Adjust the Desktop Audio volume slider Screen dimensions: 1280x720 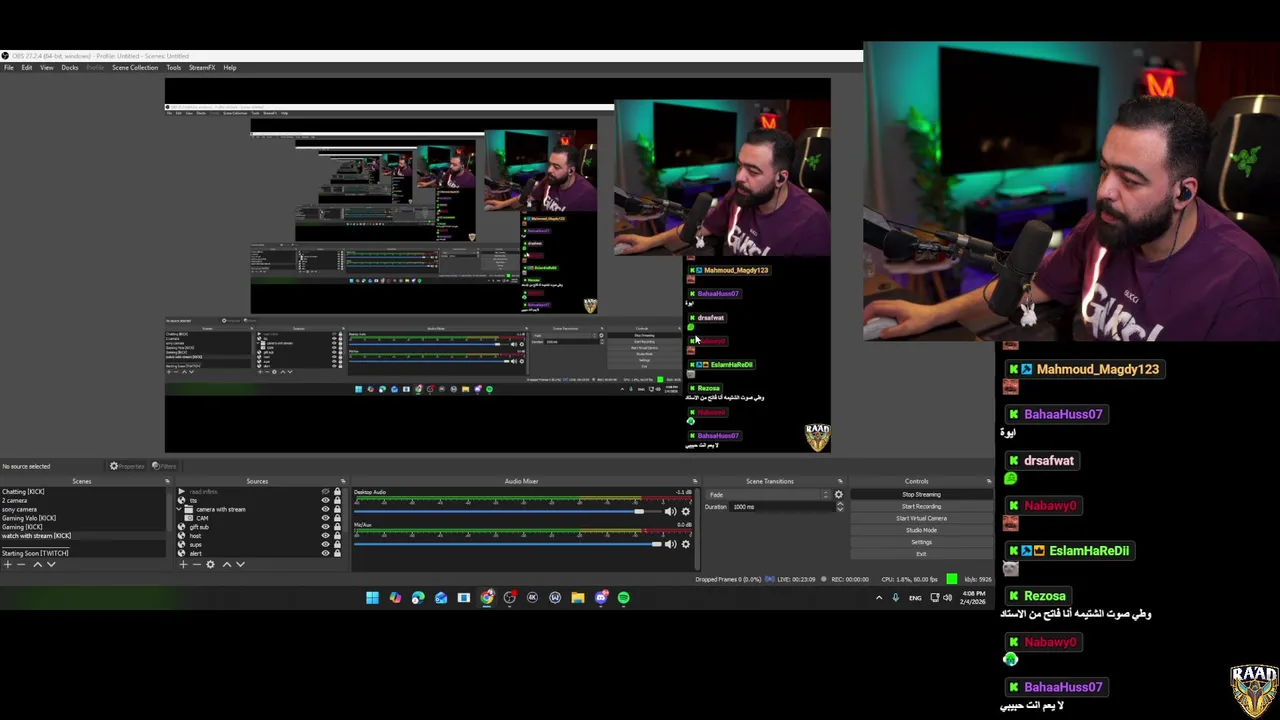point(508,511)
